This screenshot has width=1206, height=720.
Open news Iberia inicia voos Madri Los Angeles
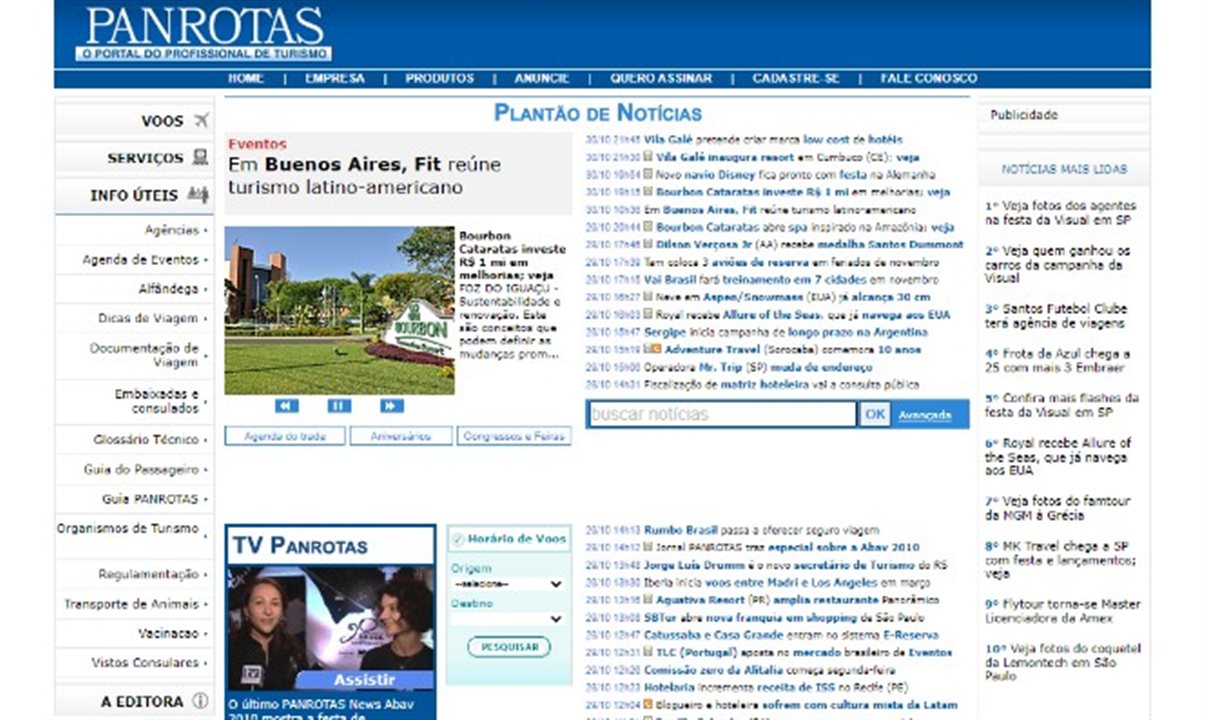point(786,582)
